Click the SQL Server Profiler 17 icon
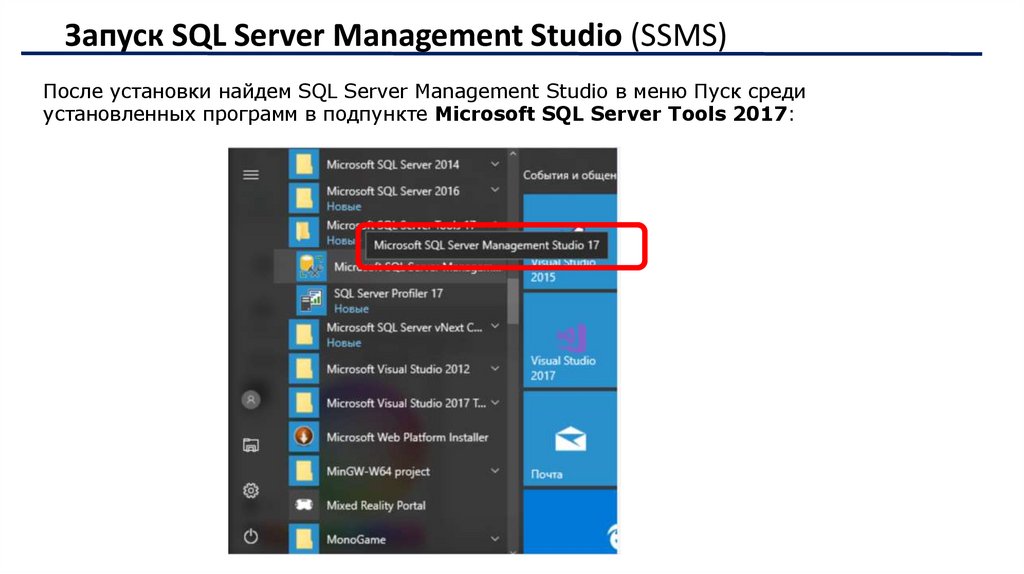The width and height of the screenshot is (1024, 574). (x=312, y=300)
